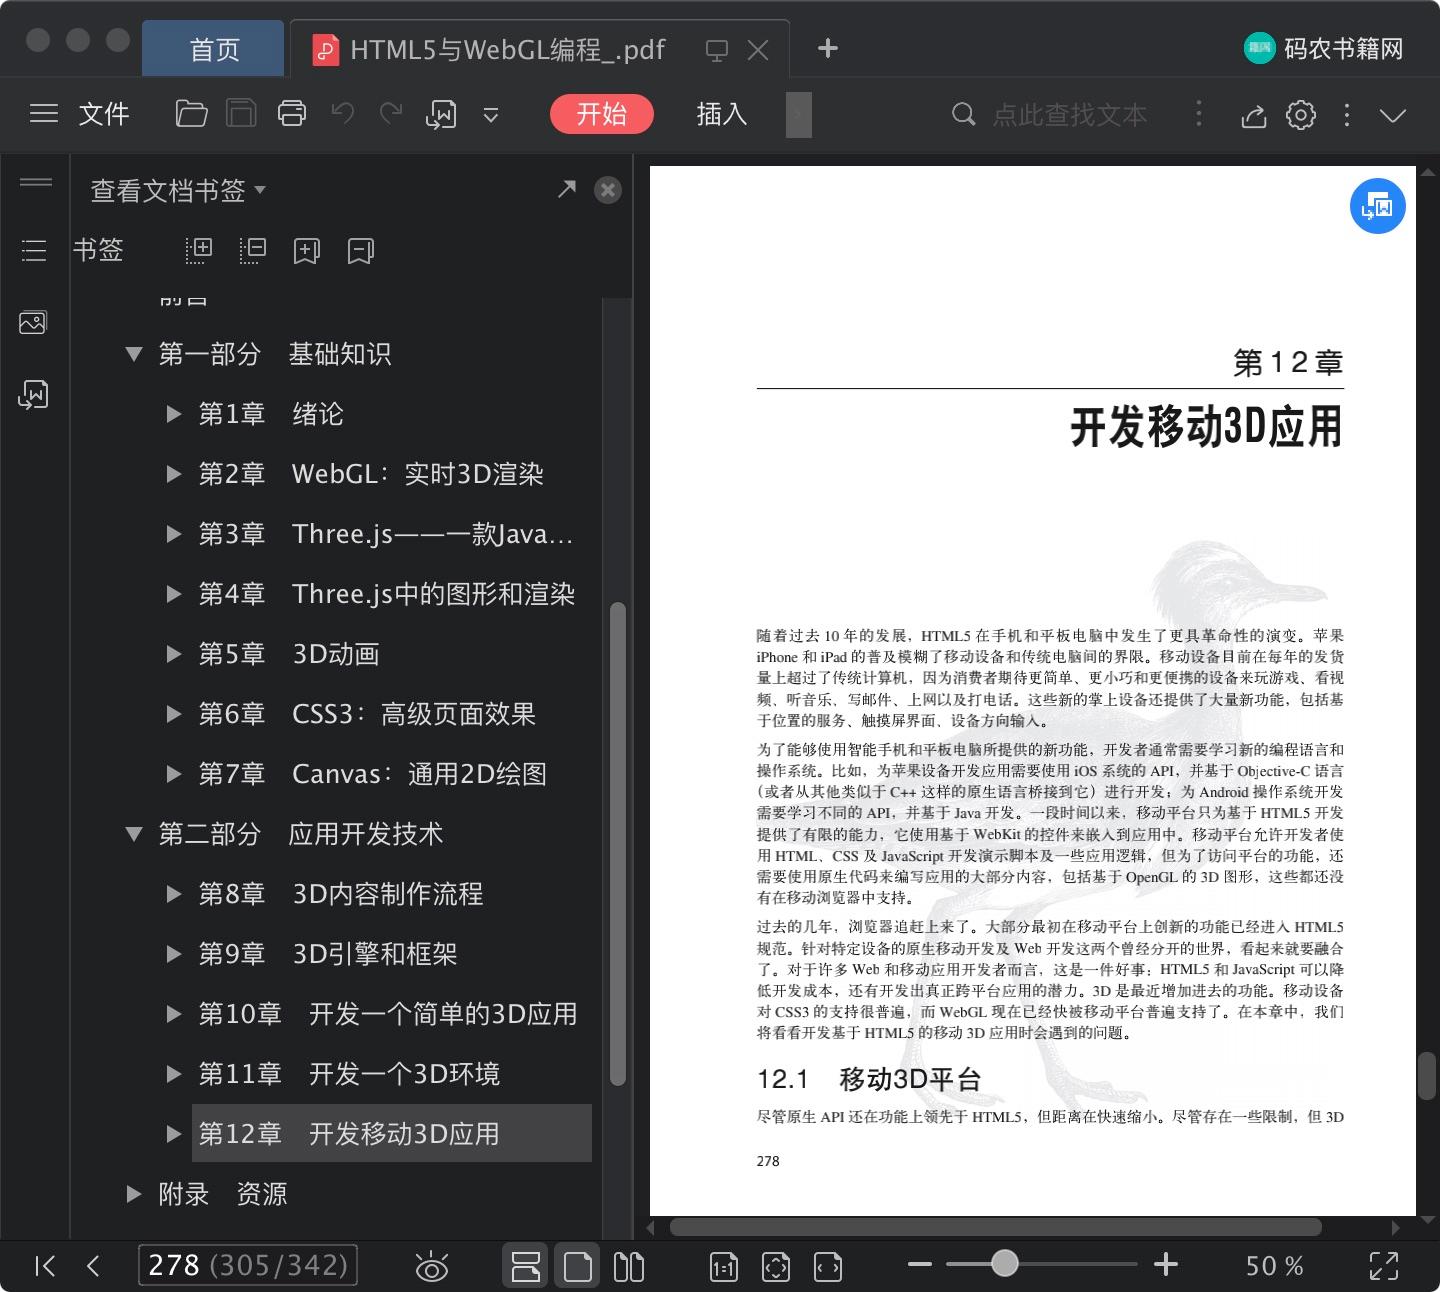Collapse 第一部分 基础知识 section
Viewport: 1440px width, 1292px height.
click(x=133, y=353)
